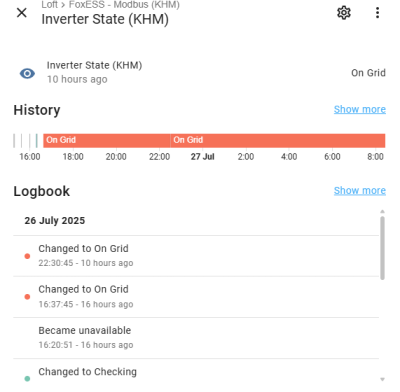Click the On Grid state value
The width and height of the screenshot is (400, 392).
click(x=368, y=73)
